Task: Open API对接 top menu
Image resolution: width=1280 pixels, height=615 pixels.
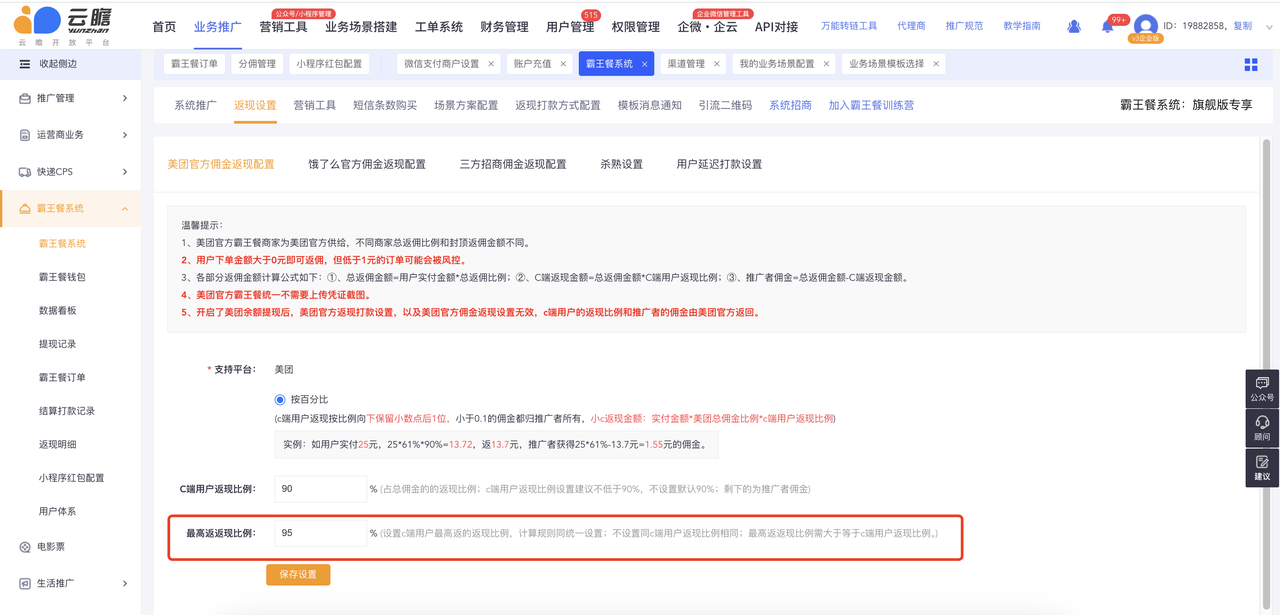Action: click(x=777, y=27)
